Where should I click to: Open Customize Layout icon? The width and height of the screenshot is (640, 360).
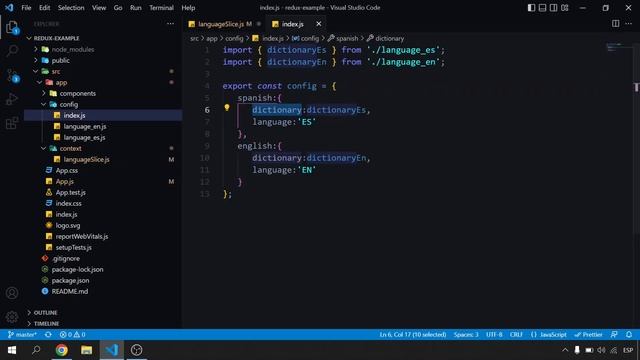click(x=564, y=8)
